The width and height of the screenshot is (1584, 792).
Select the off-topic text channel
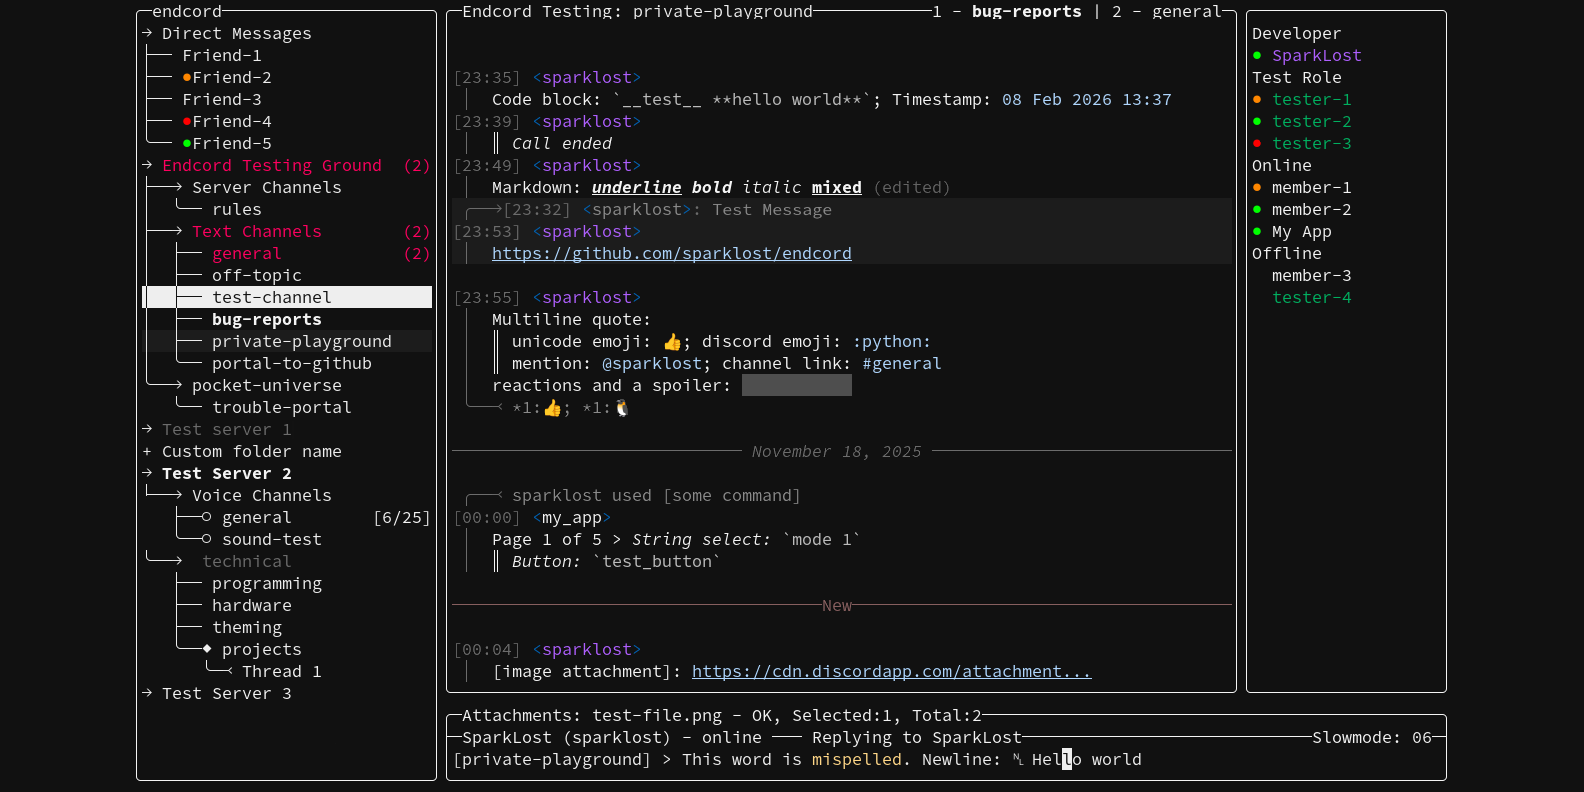click(256, 276)
